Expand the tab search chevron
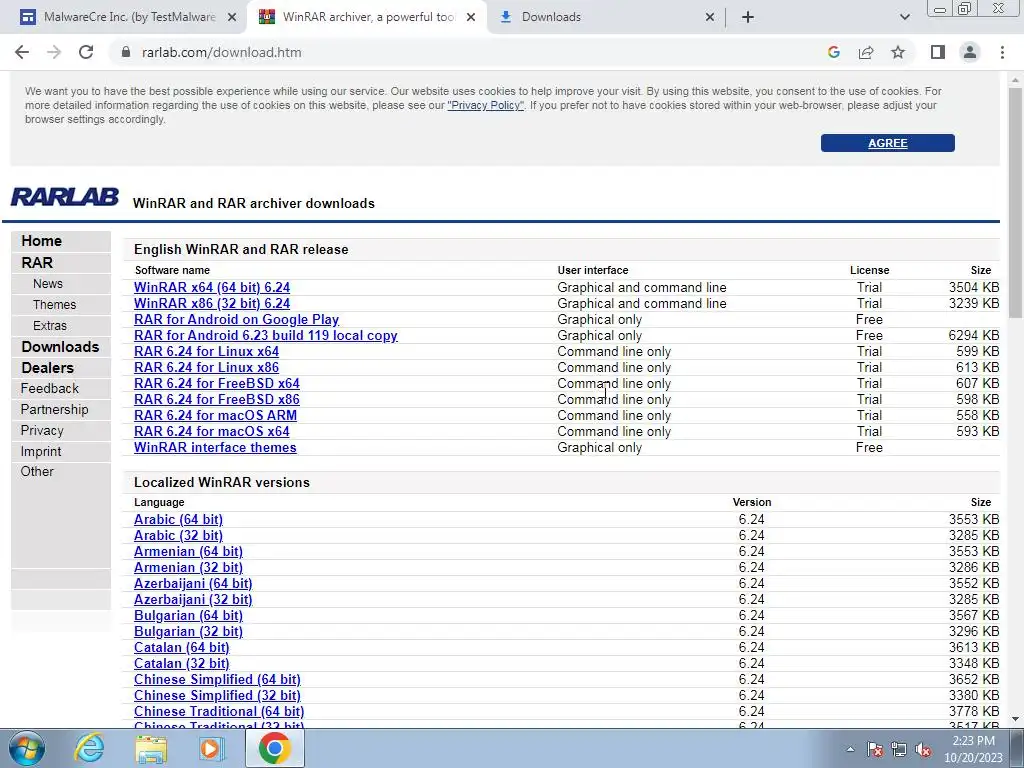This screenshot has width=1024, height=768. tap(904, 17)
